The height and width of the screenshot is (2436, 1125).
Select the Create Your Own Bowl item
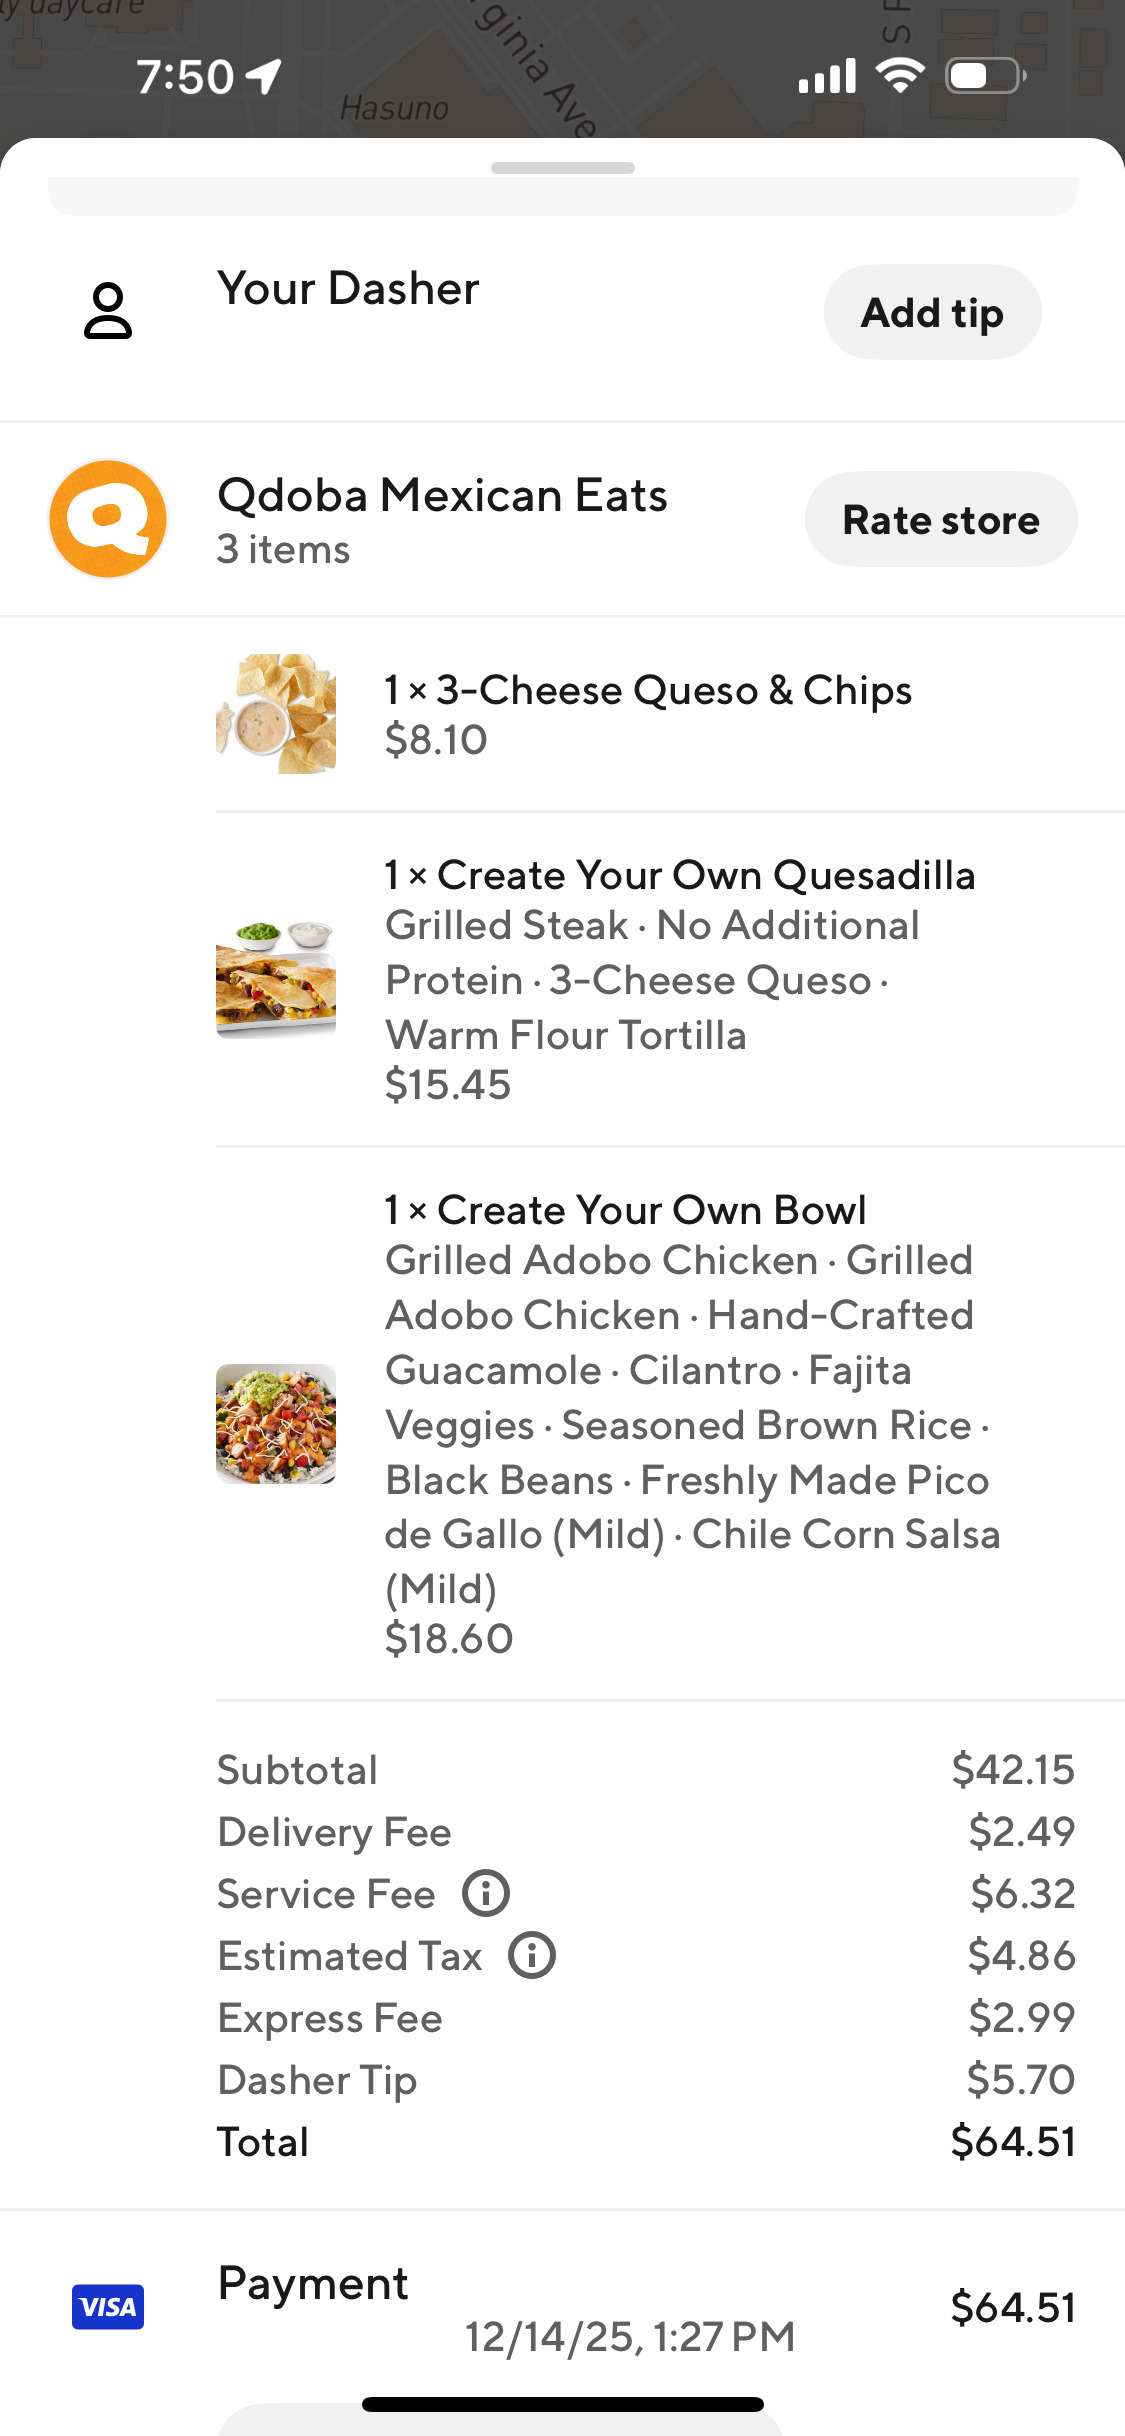(x=651, y=1211)
